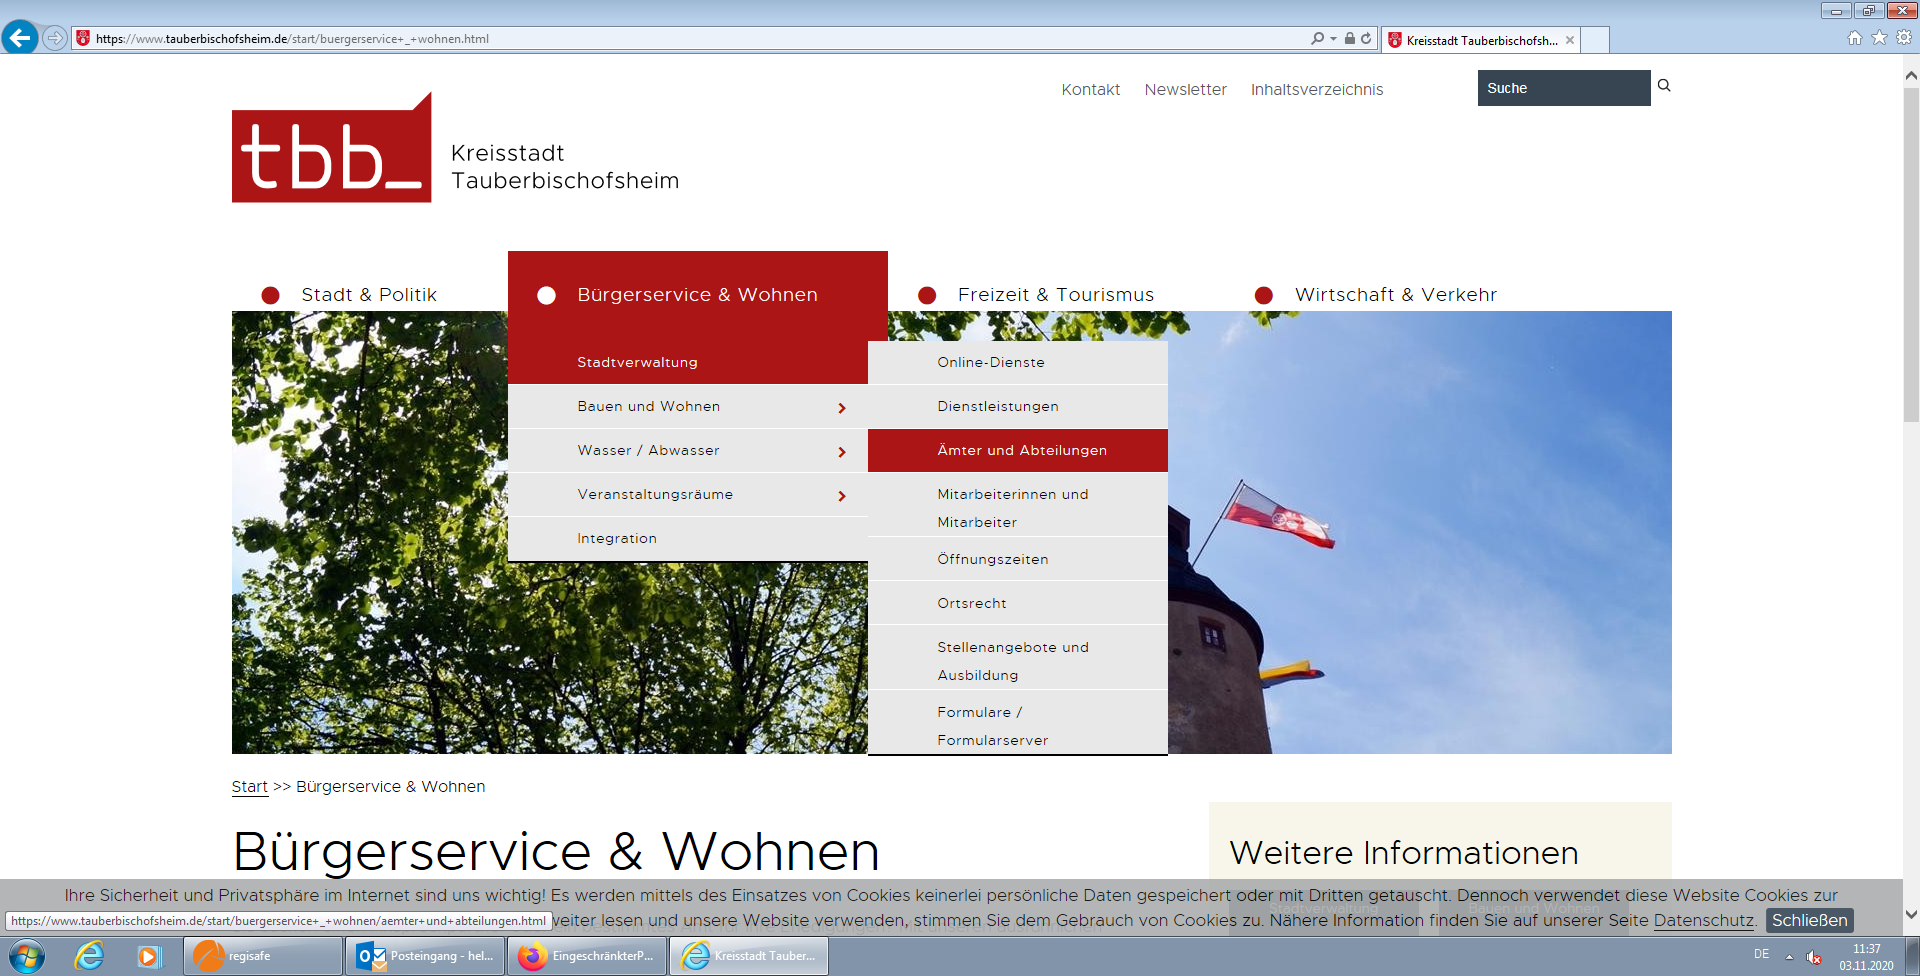
Task: Open the browser home icon
Action: point(1855,38)
